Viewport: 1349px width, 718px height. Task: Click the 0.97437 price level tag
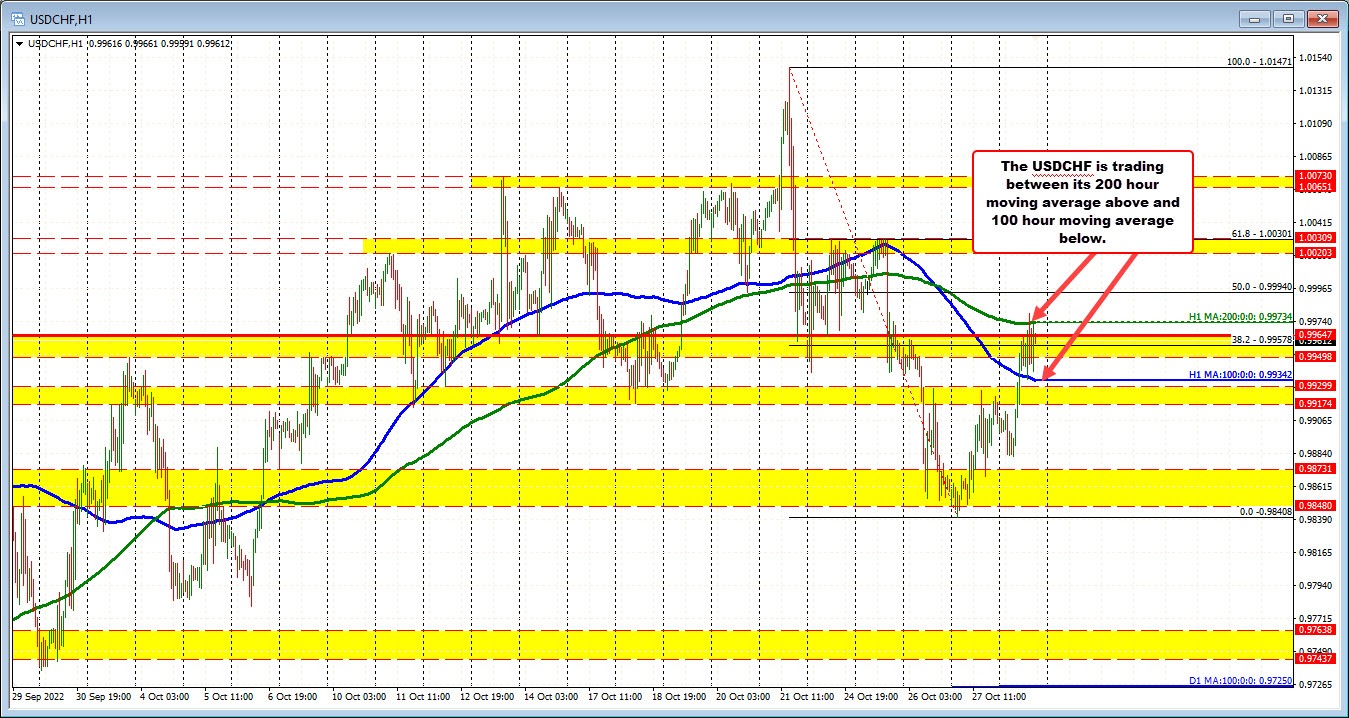(1317, 659)
